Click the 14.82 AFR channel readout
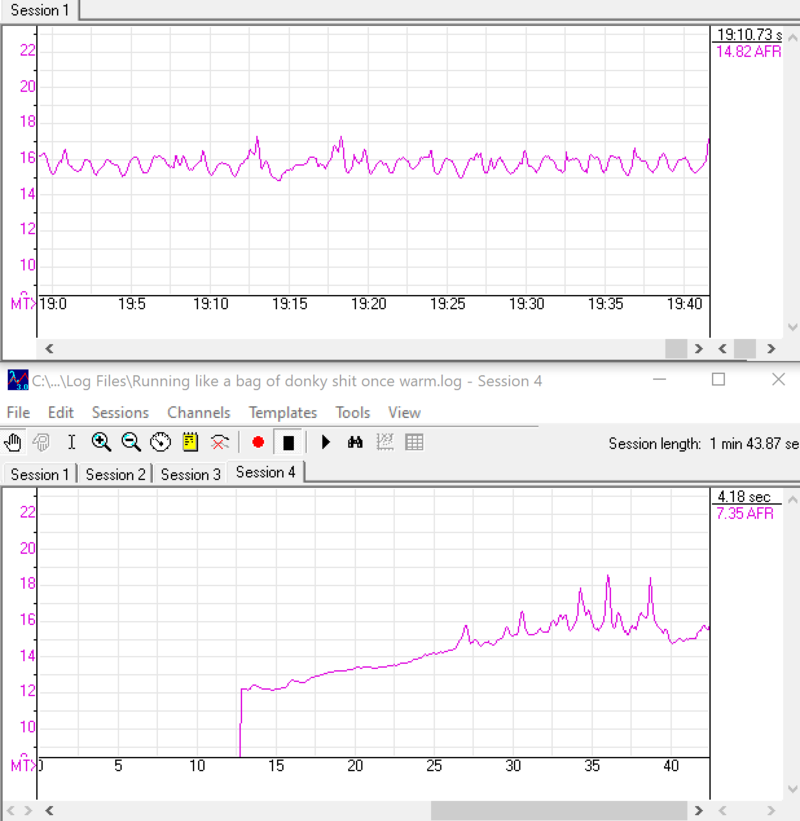This screenshot has height=821, width=800. click(x=748, y=52)
